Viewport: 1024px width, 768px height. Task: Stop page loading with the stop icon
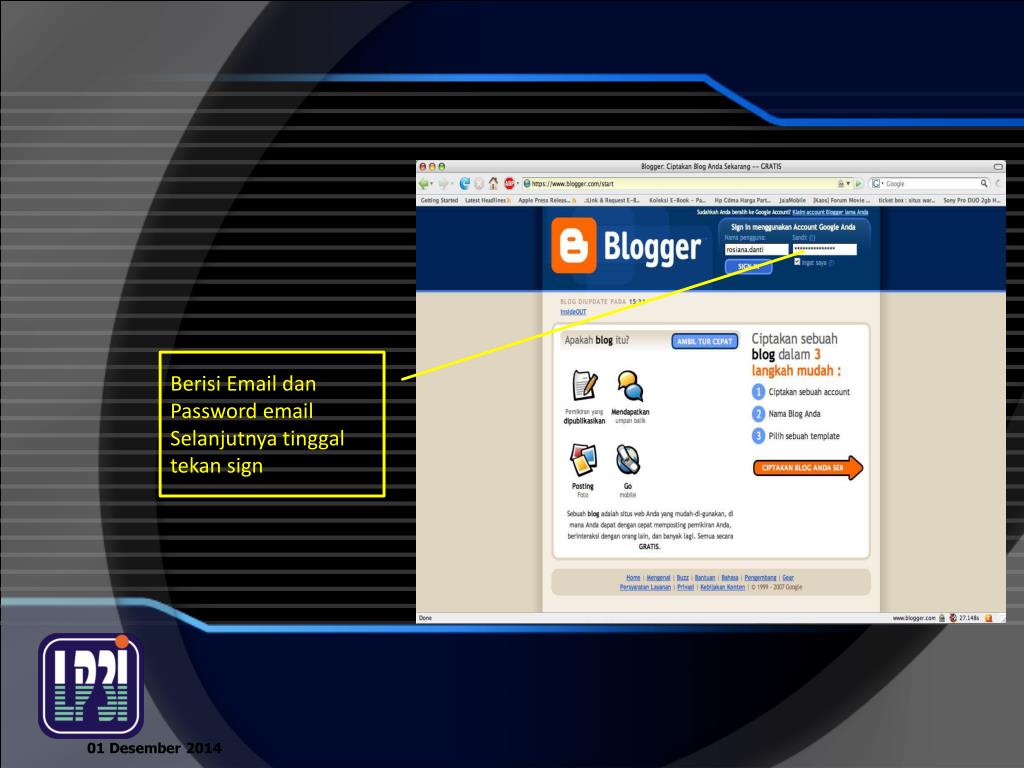479,184
